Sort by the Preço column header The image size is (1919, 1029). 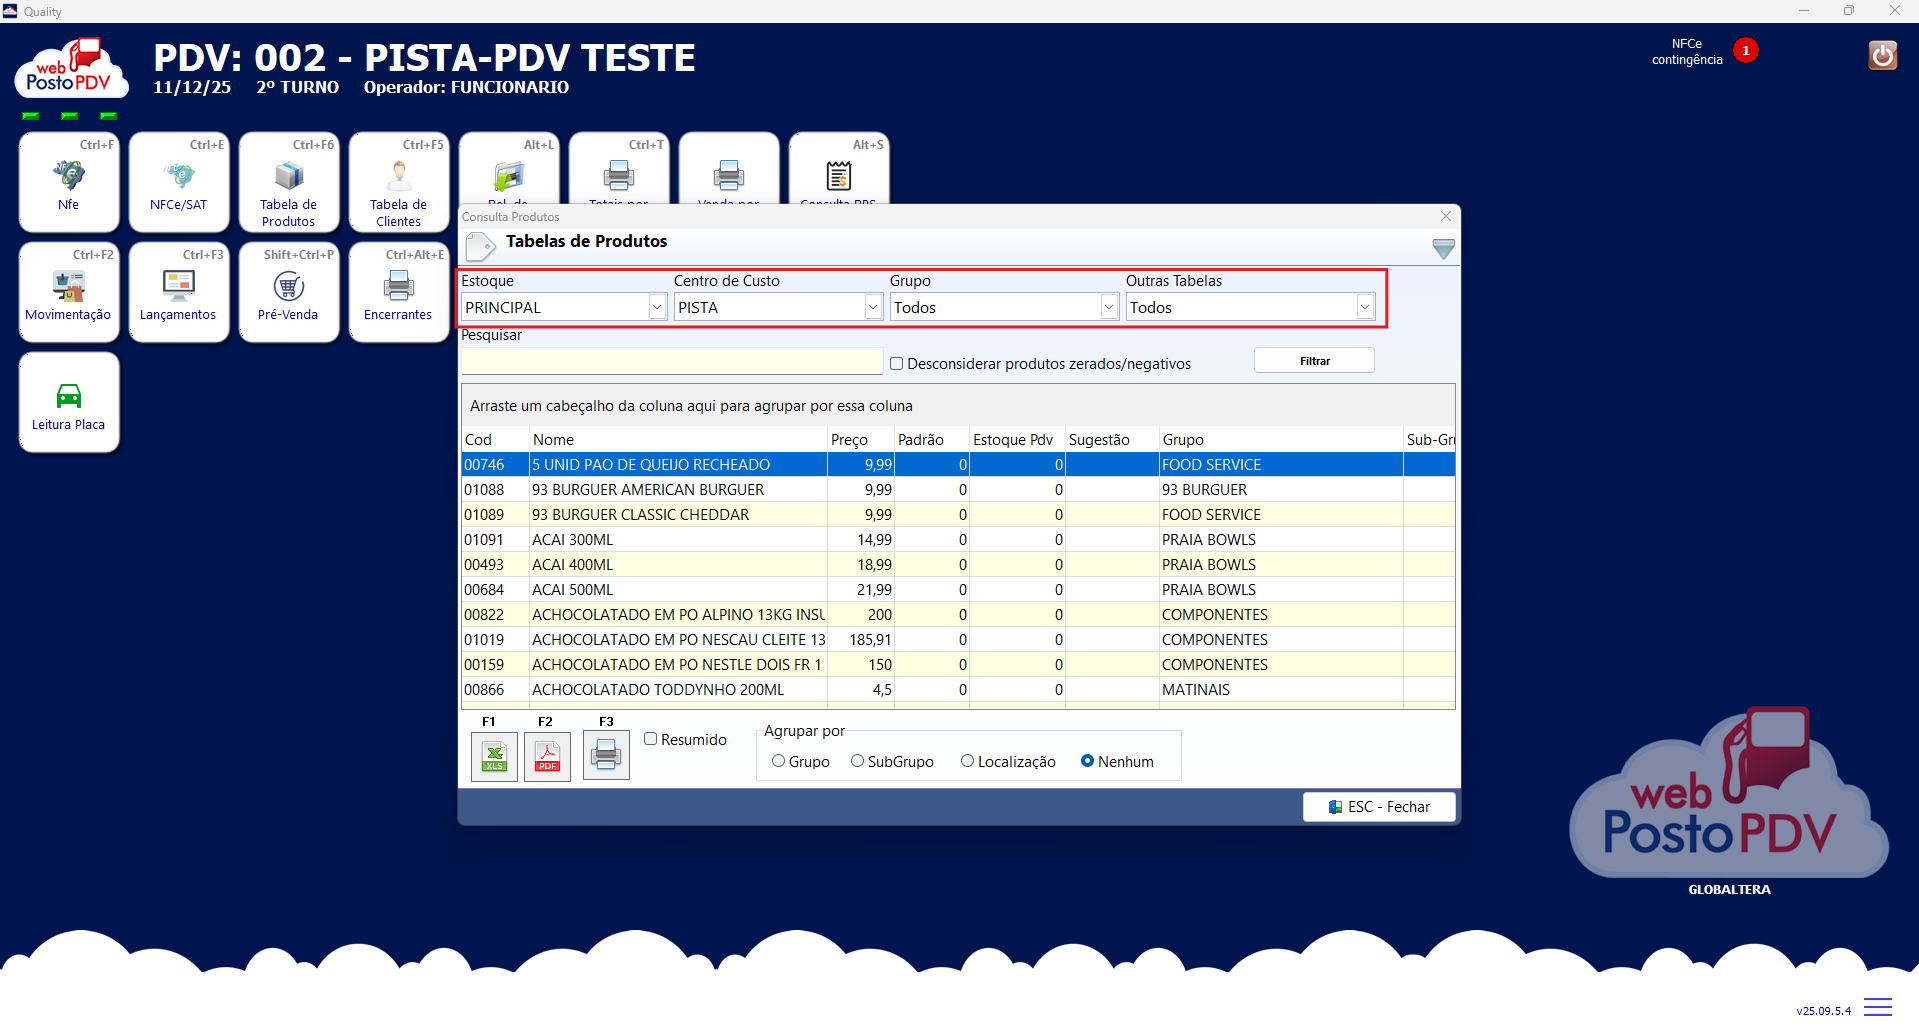click(849, 440)
